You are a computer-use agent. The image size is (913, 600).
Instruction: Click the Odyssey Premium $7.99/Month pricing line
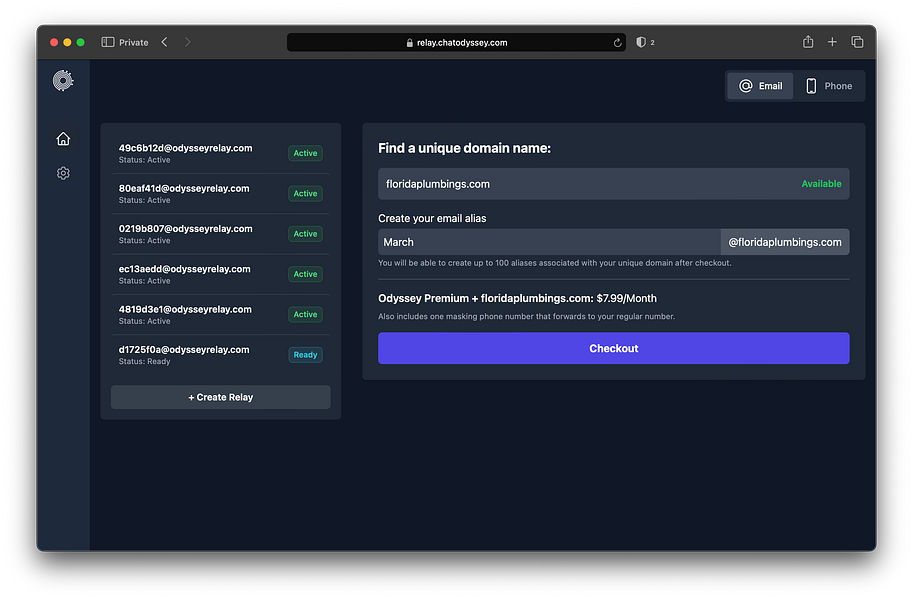pyautogui.click(x=517, y=298)
